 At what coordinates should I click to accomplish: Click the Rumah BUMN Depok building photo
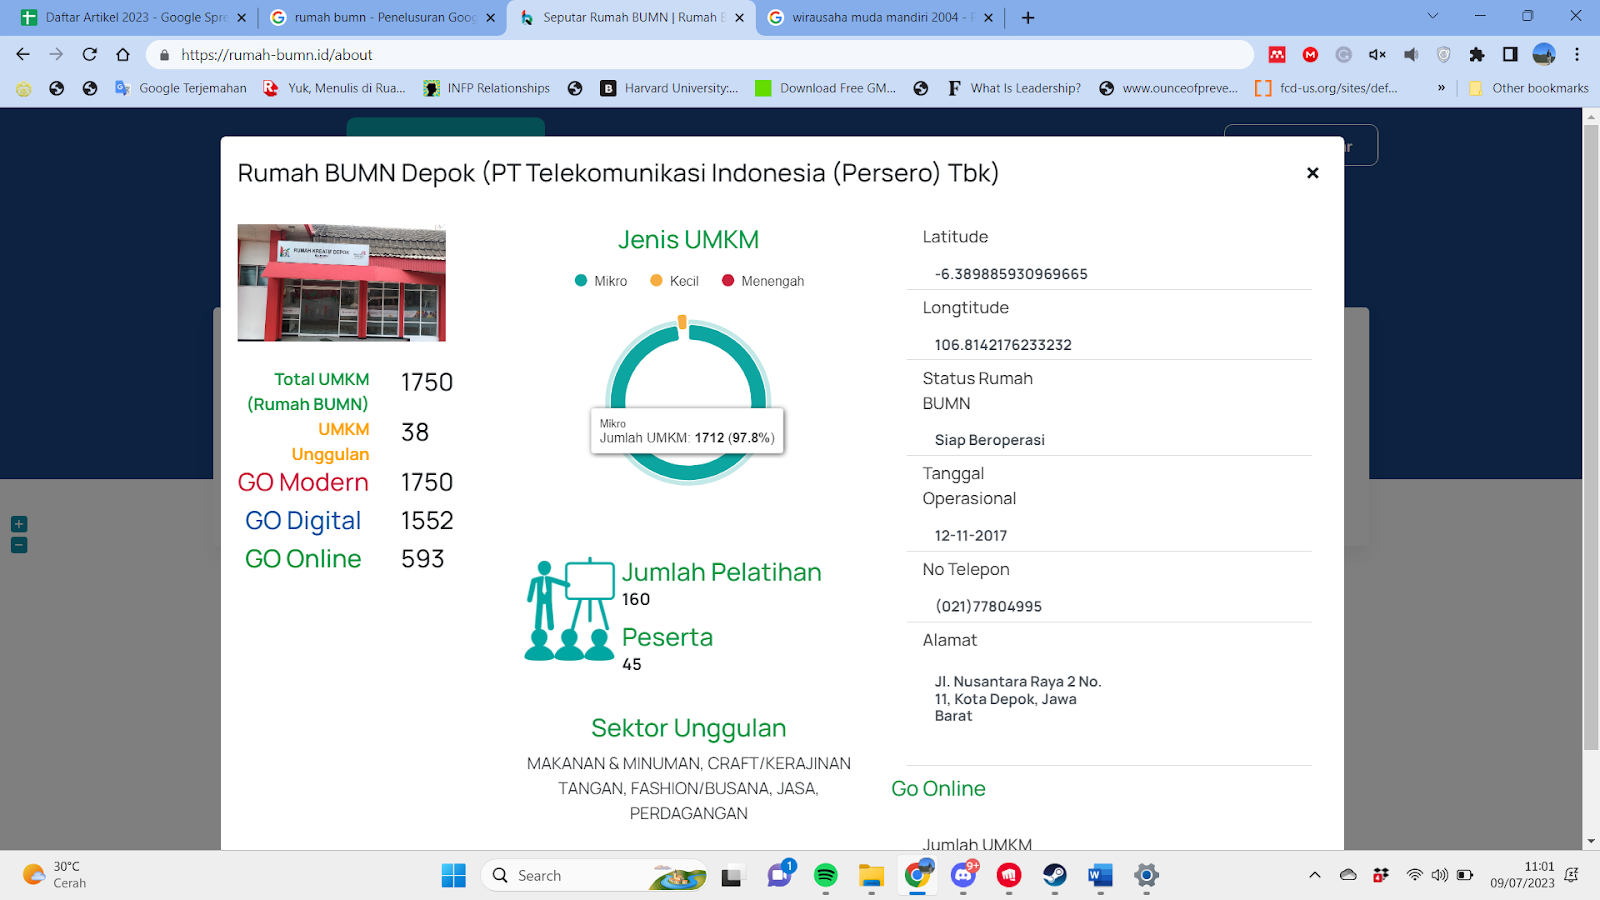pyautogui.click(x=341, y=283)
